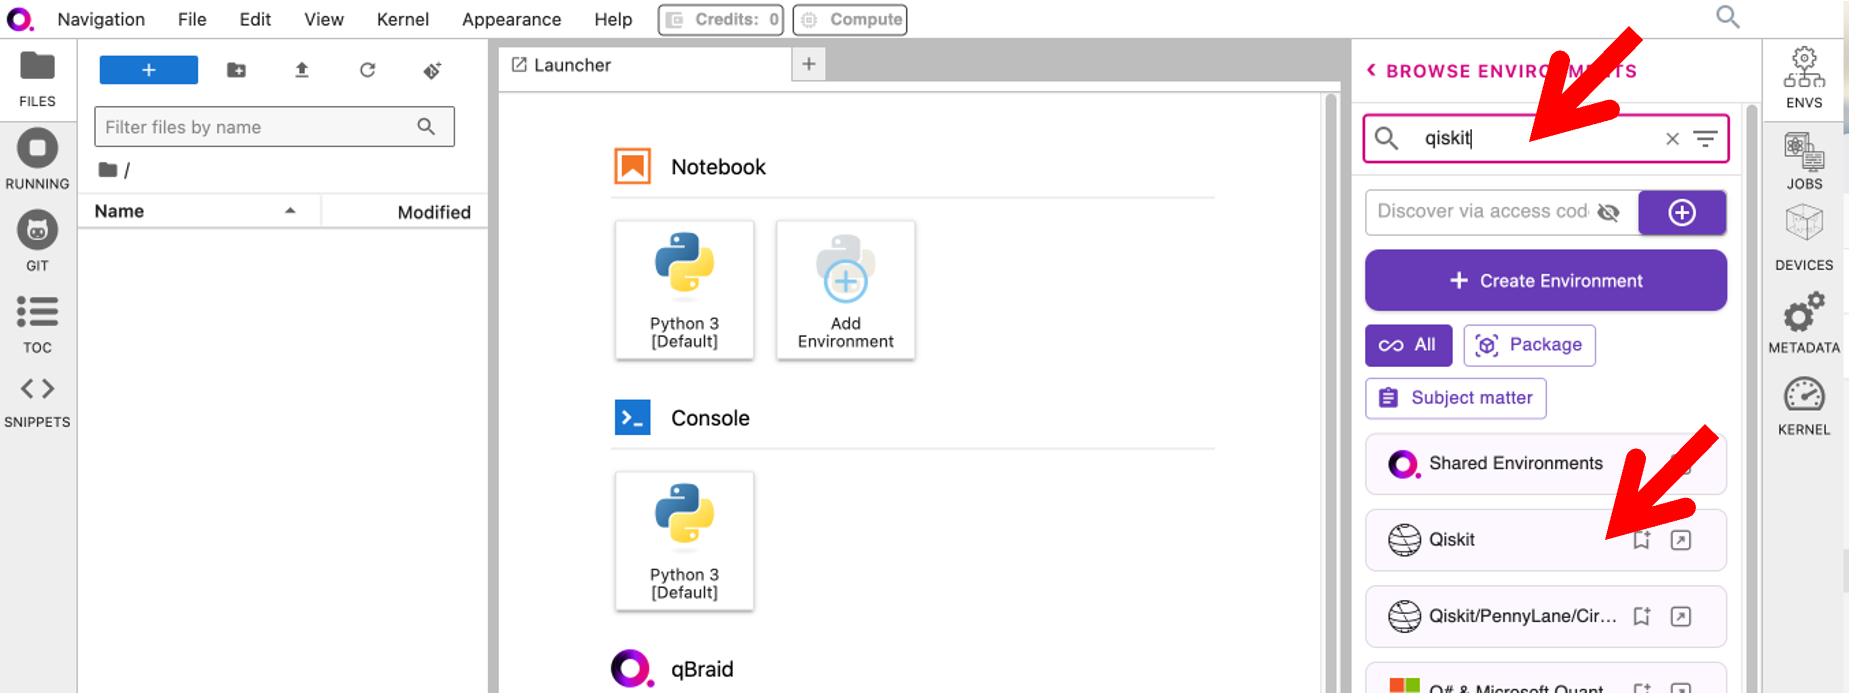Open the Devices panel

point(1804,237)
